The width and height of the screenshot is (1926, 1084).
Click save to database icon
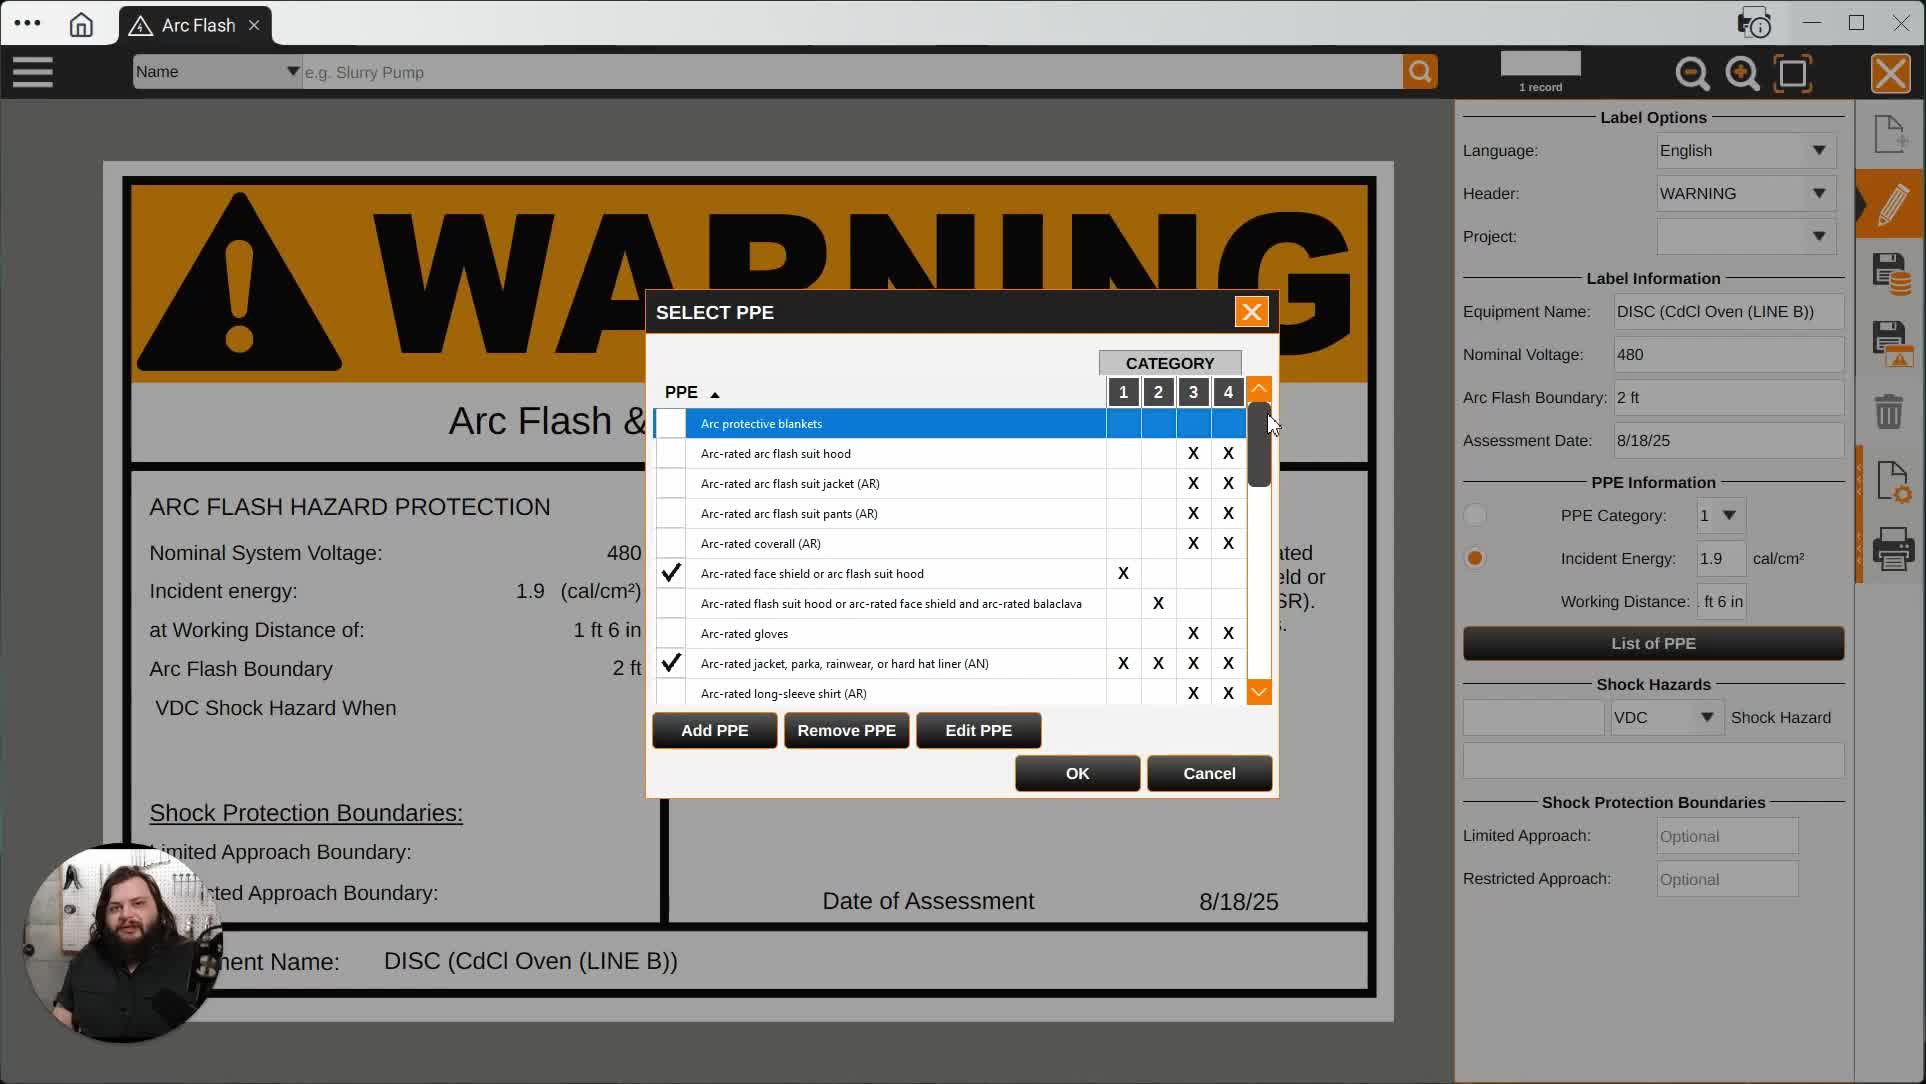[x=1891, y=274]
